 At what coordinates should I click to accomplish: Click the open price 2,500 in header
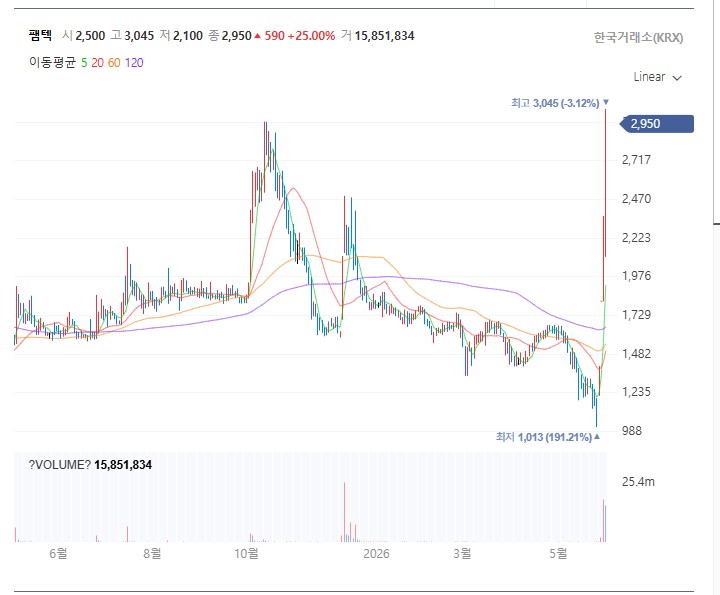(x=90, y=36)
